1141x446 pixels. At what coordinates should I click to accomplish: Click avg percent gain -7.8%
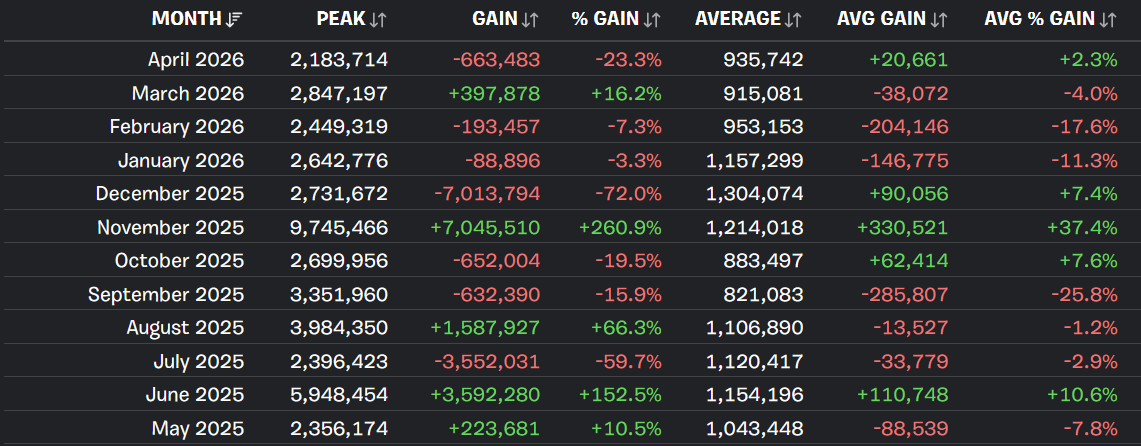[1089, 429]
